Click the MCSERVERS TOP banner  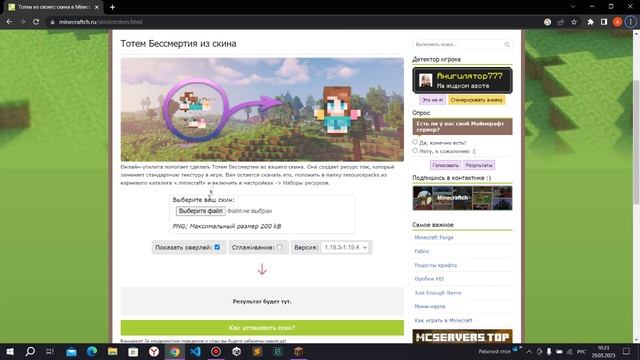[462, 337]
